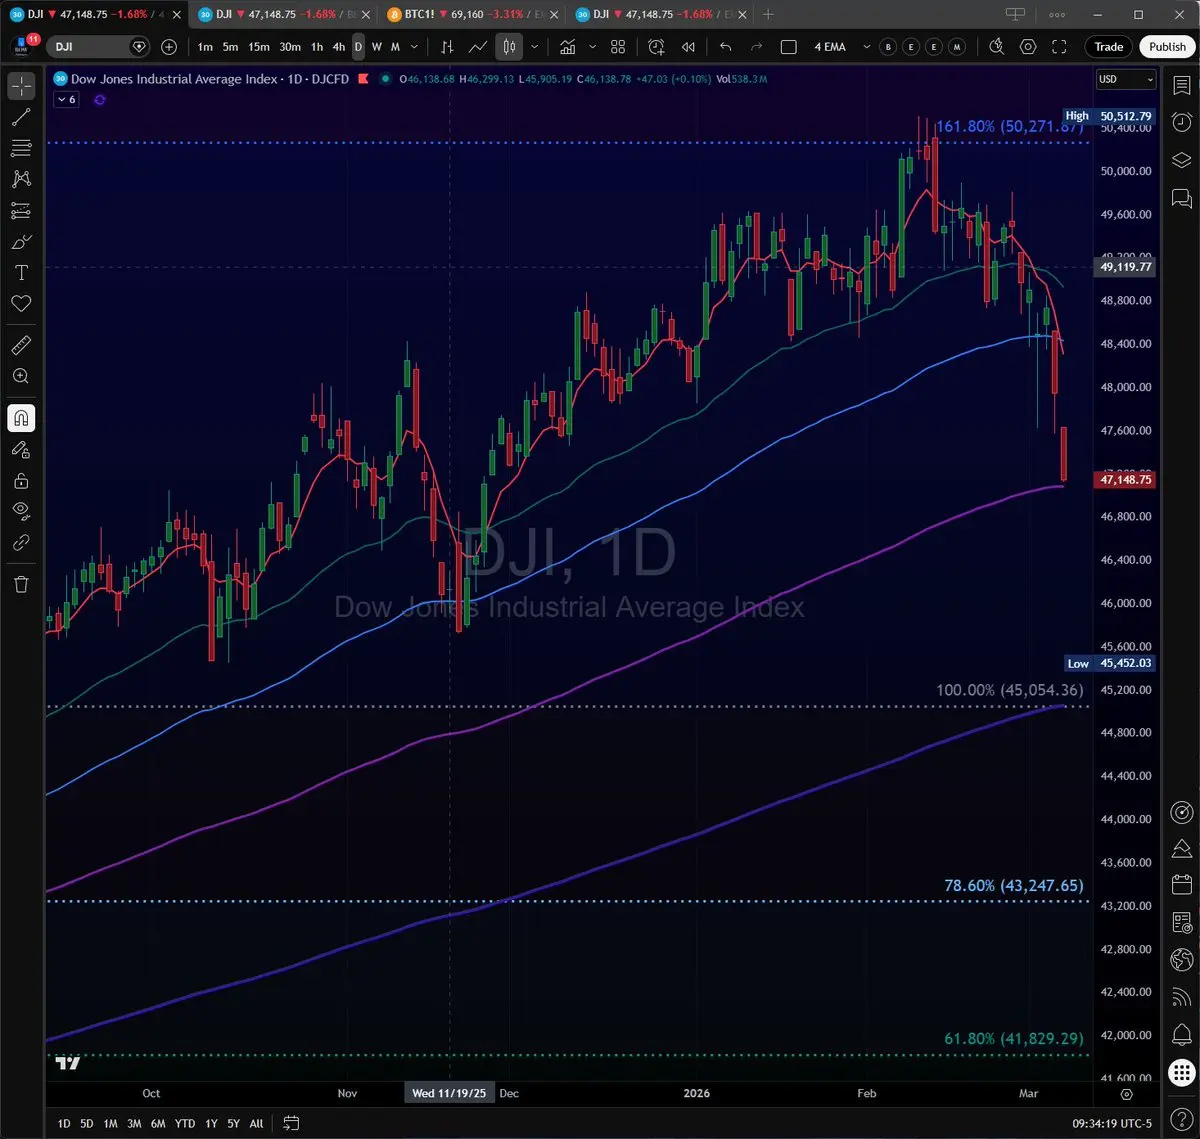
Task: Select the brush drawing tool
Action: 21,241
